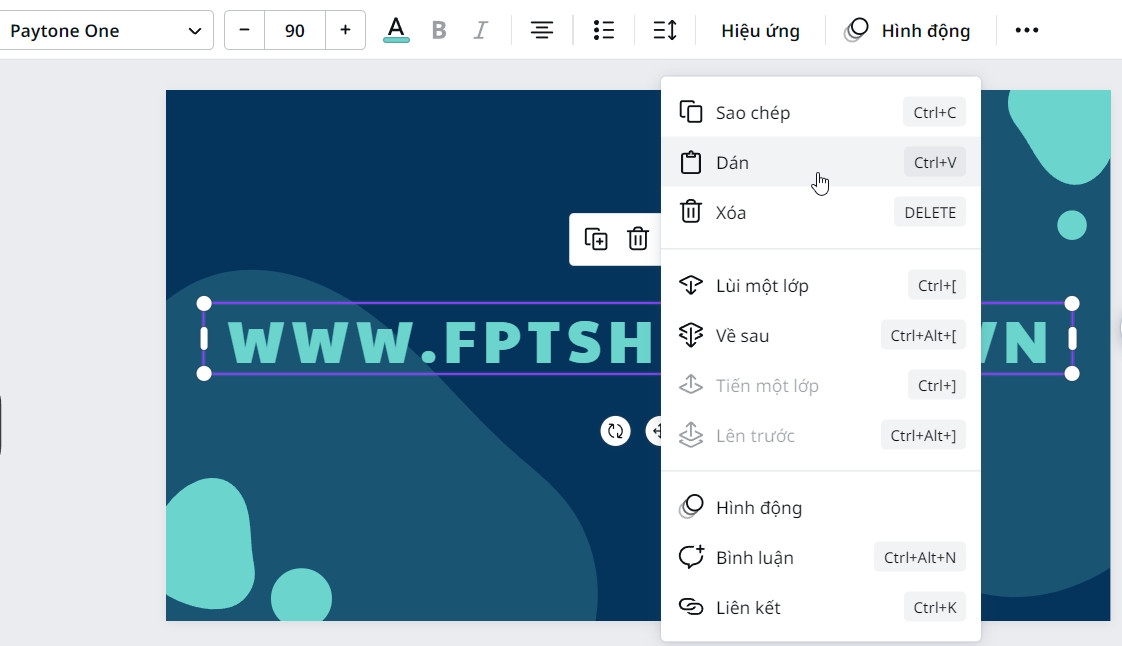Choose Tiến một lớp menu entry
This screenshot has width=1122, height=646.
(821, 386)
